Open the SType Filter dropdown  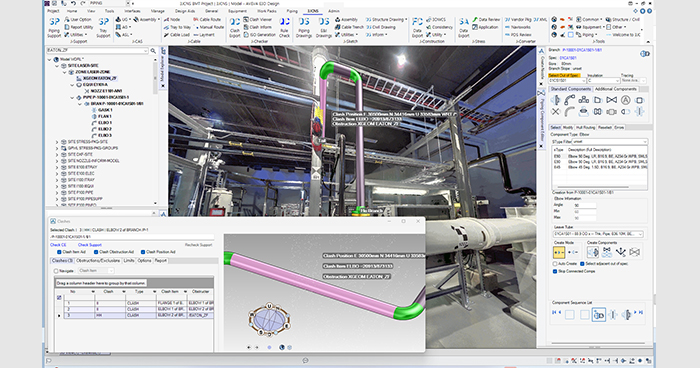point(609,142)
